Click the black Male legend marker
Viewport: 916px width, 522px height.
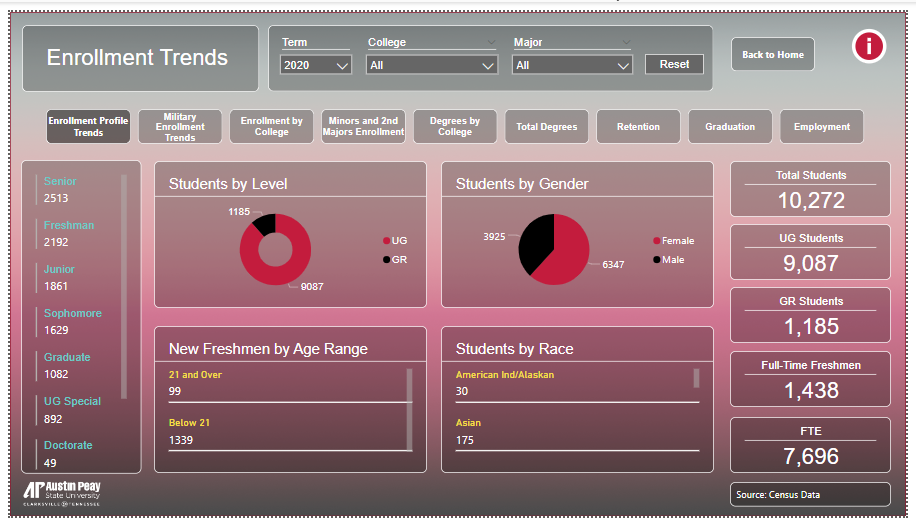tap(657, 260)
